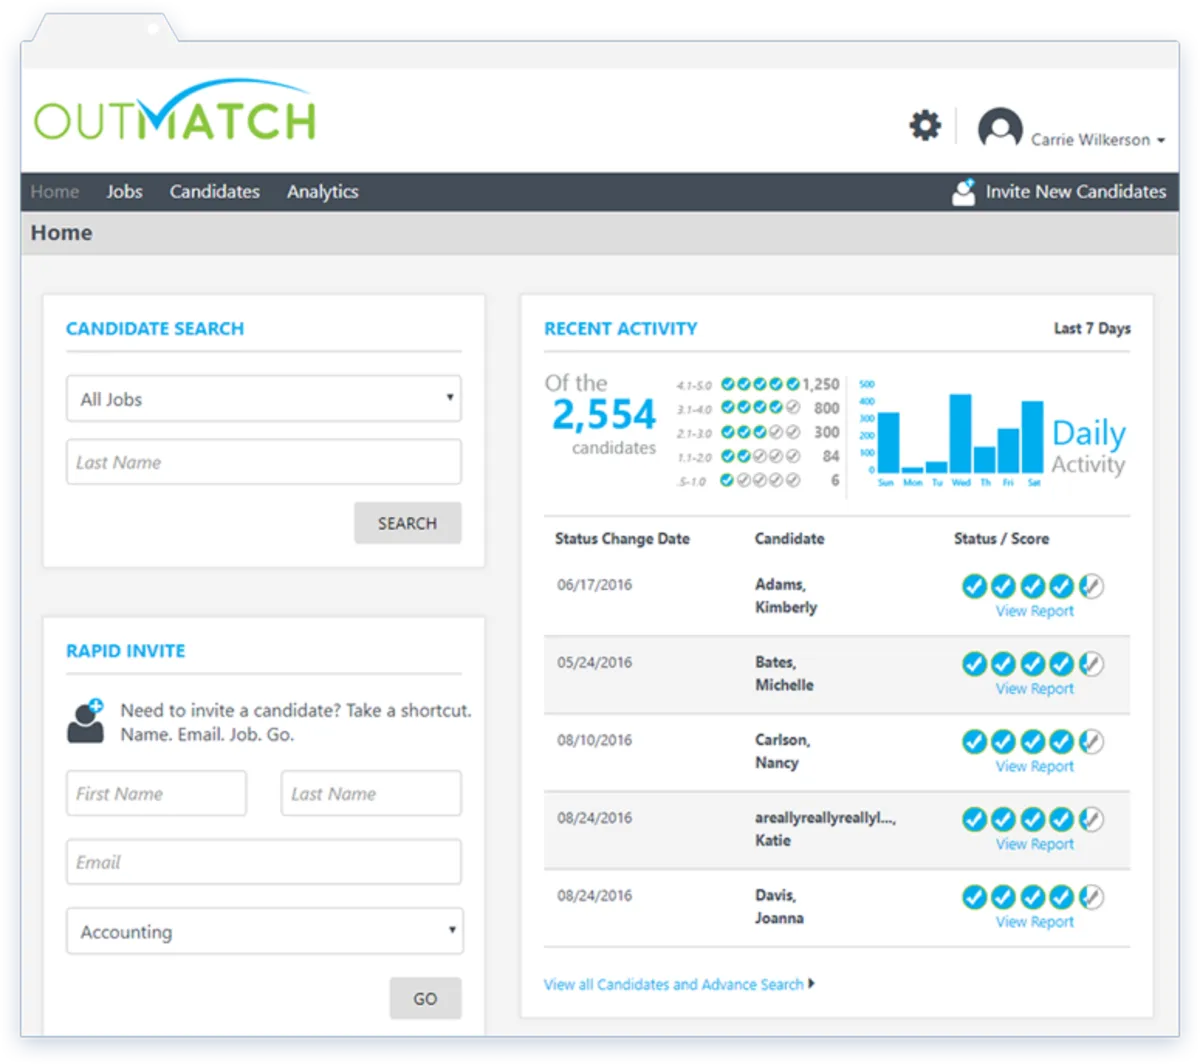Click the Status Change Date column header
The height and width of the screenshot is (1064, 1200).
point(622,538)
